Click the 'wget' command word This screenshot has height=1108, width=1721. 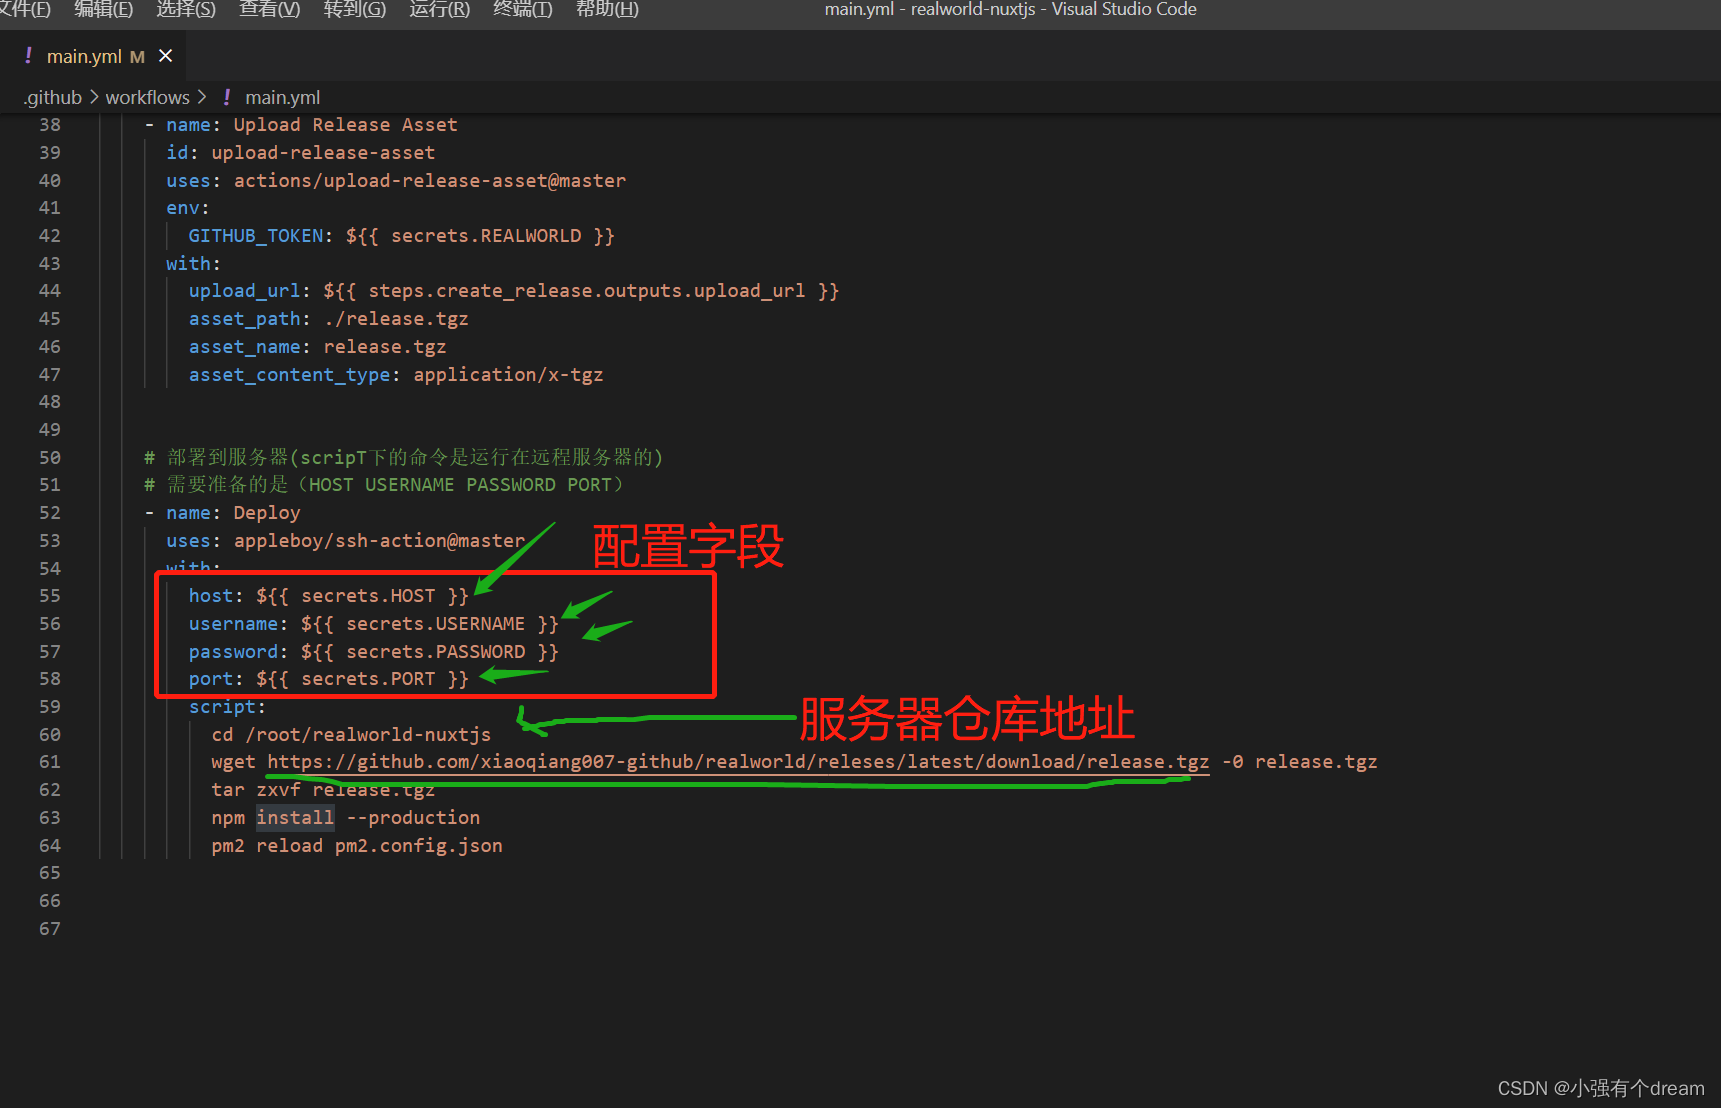tap(233, 762)
